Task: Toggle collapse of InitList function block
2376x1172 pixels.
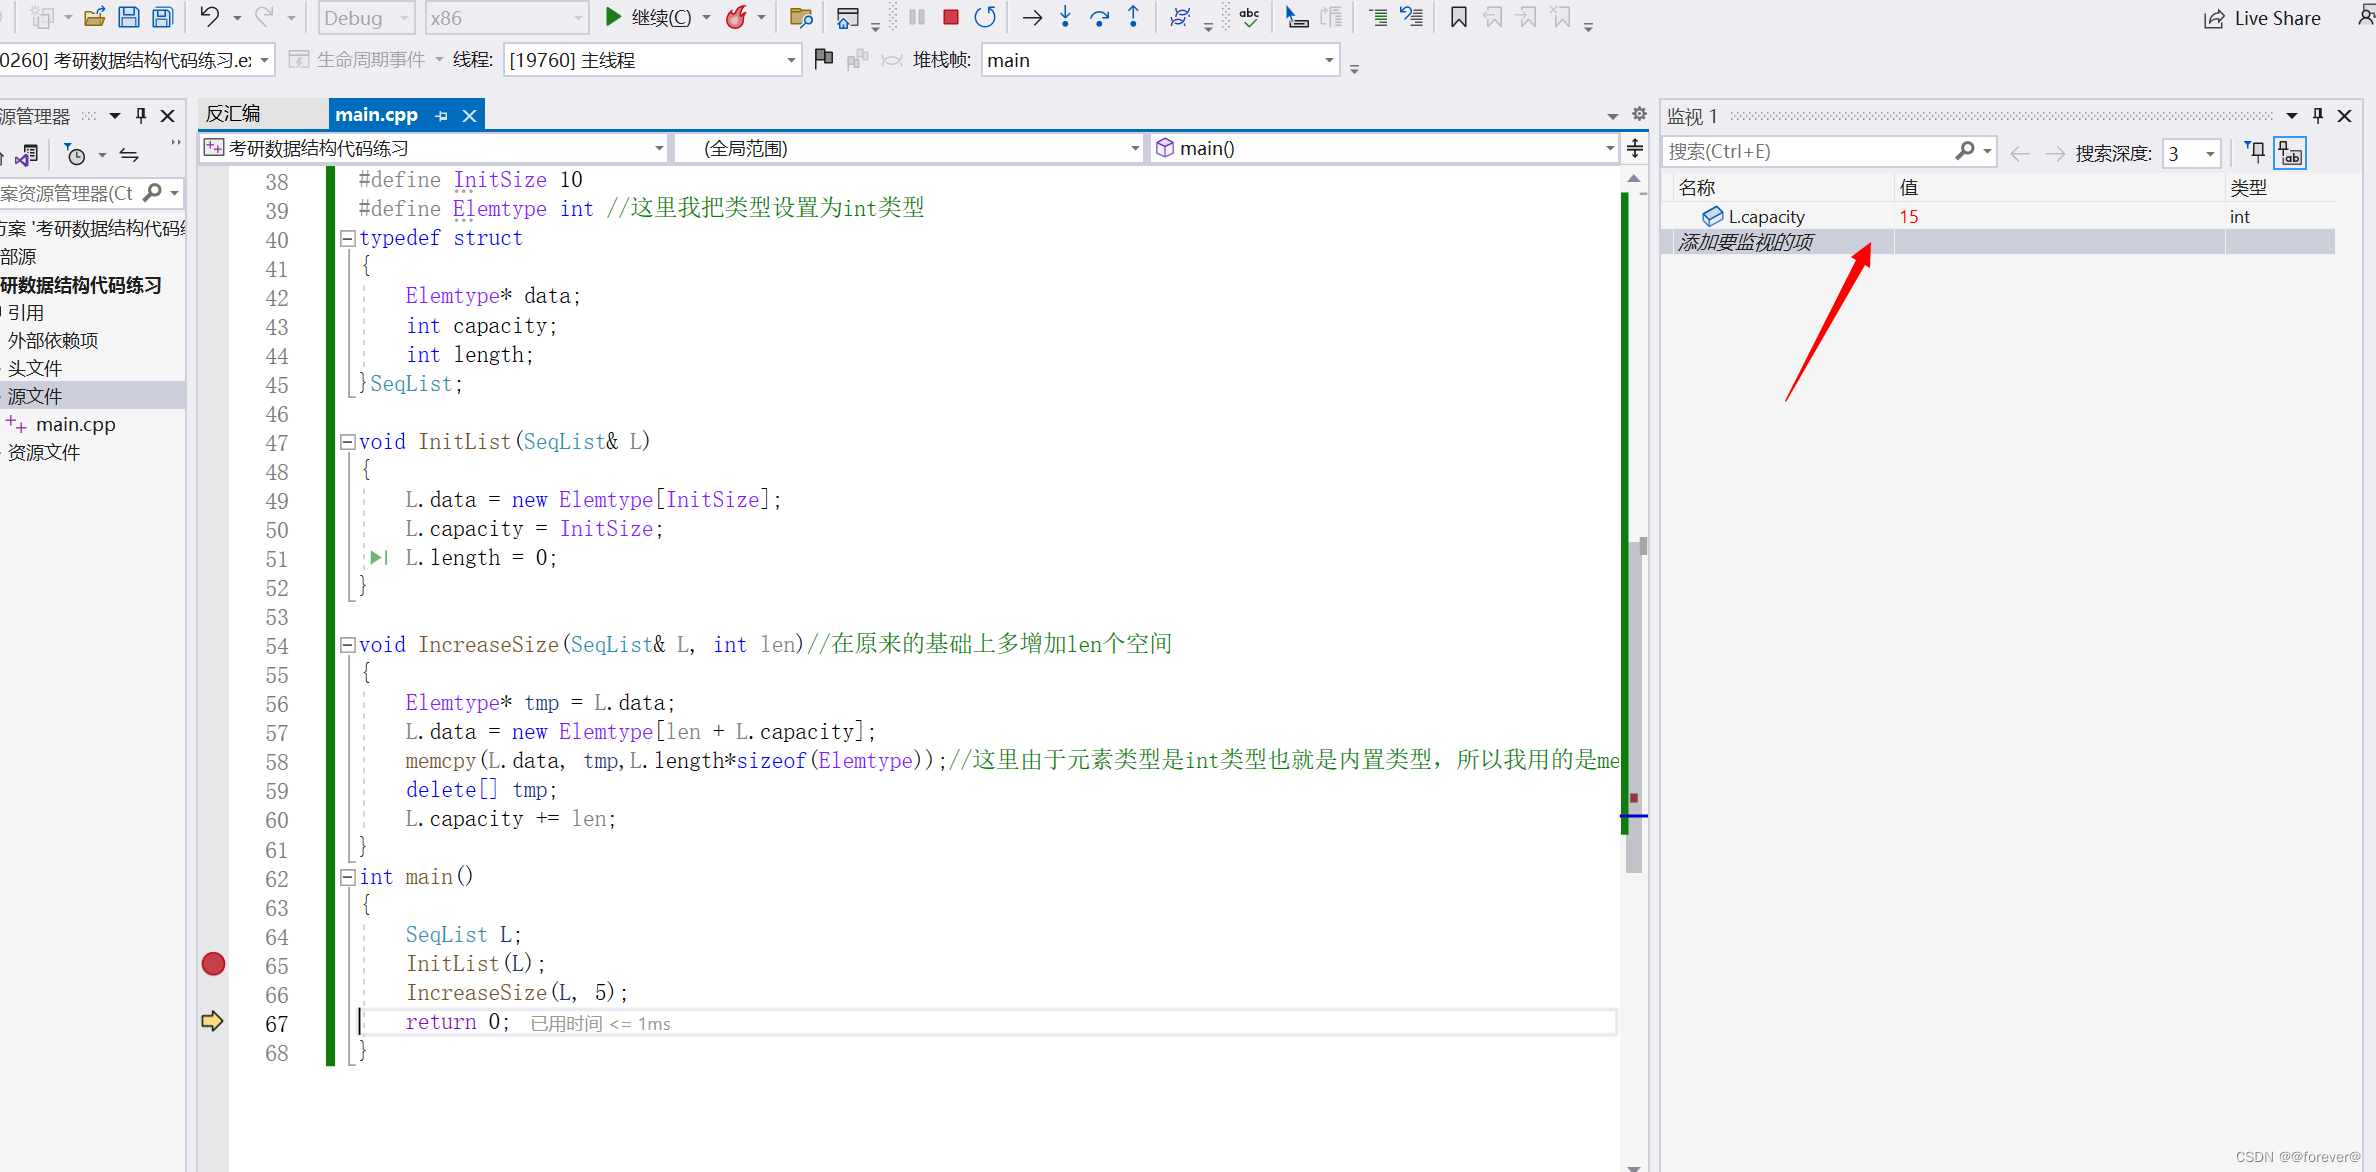Action: (x=344, y=441)
